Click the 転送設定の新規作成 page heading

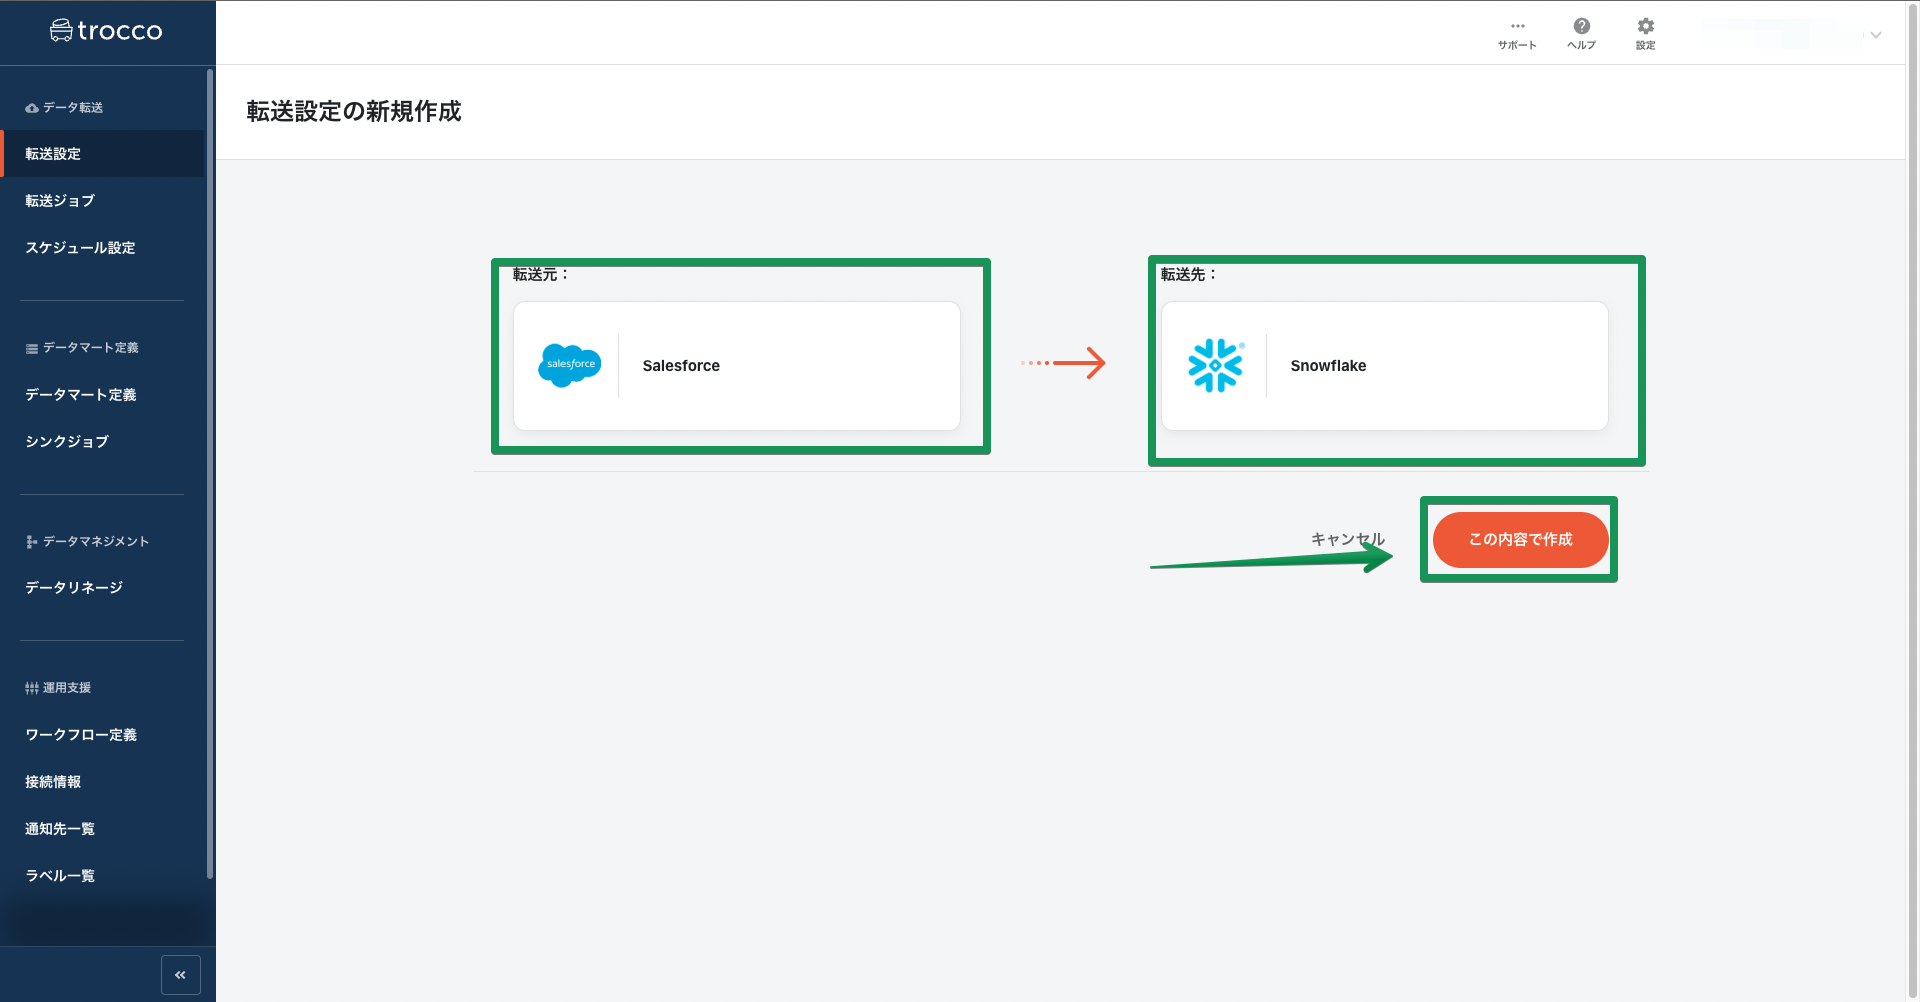point(354,111)
